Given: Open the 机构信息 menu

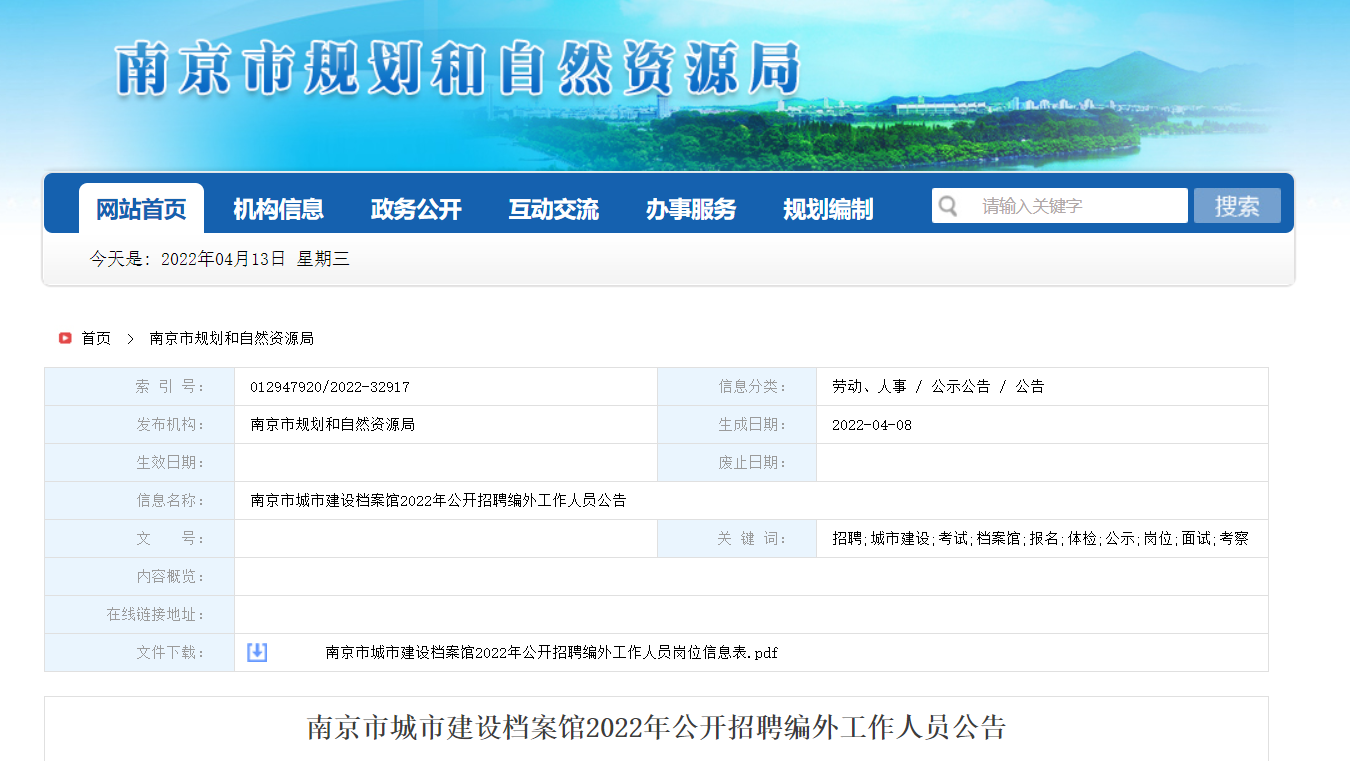Looking at the screenshot, I should pos(278,209).
